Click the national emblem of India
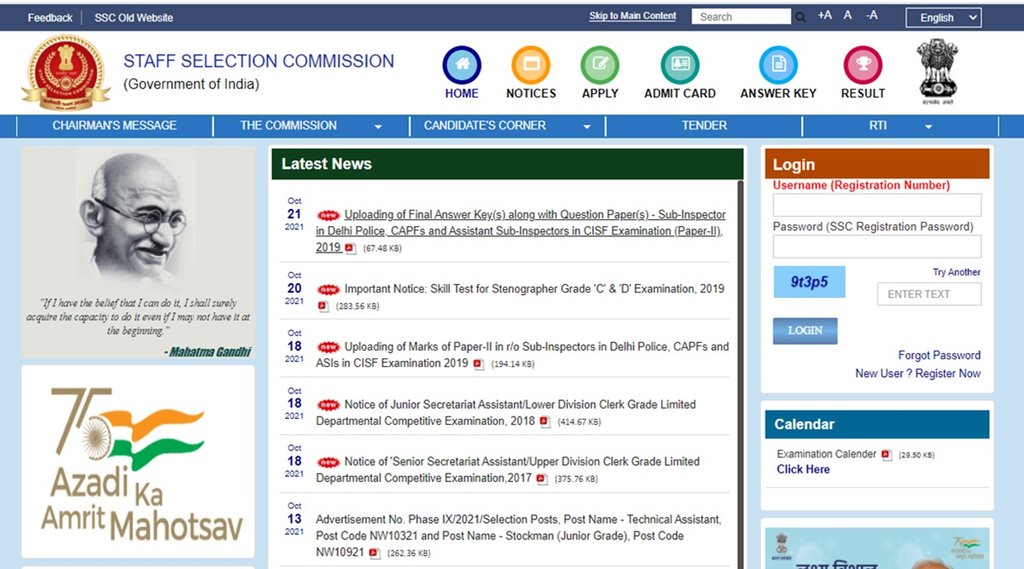Viewport: 1024px width, 569px height. point(938,71)
